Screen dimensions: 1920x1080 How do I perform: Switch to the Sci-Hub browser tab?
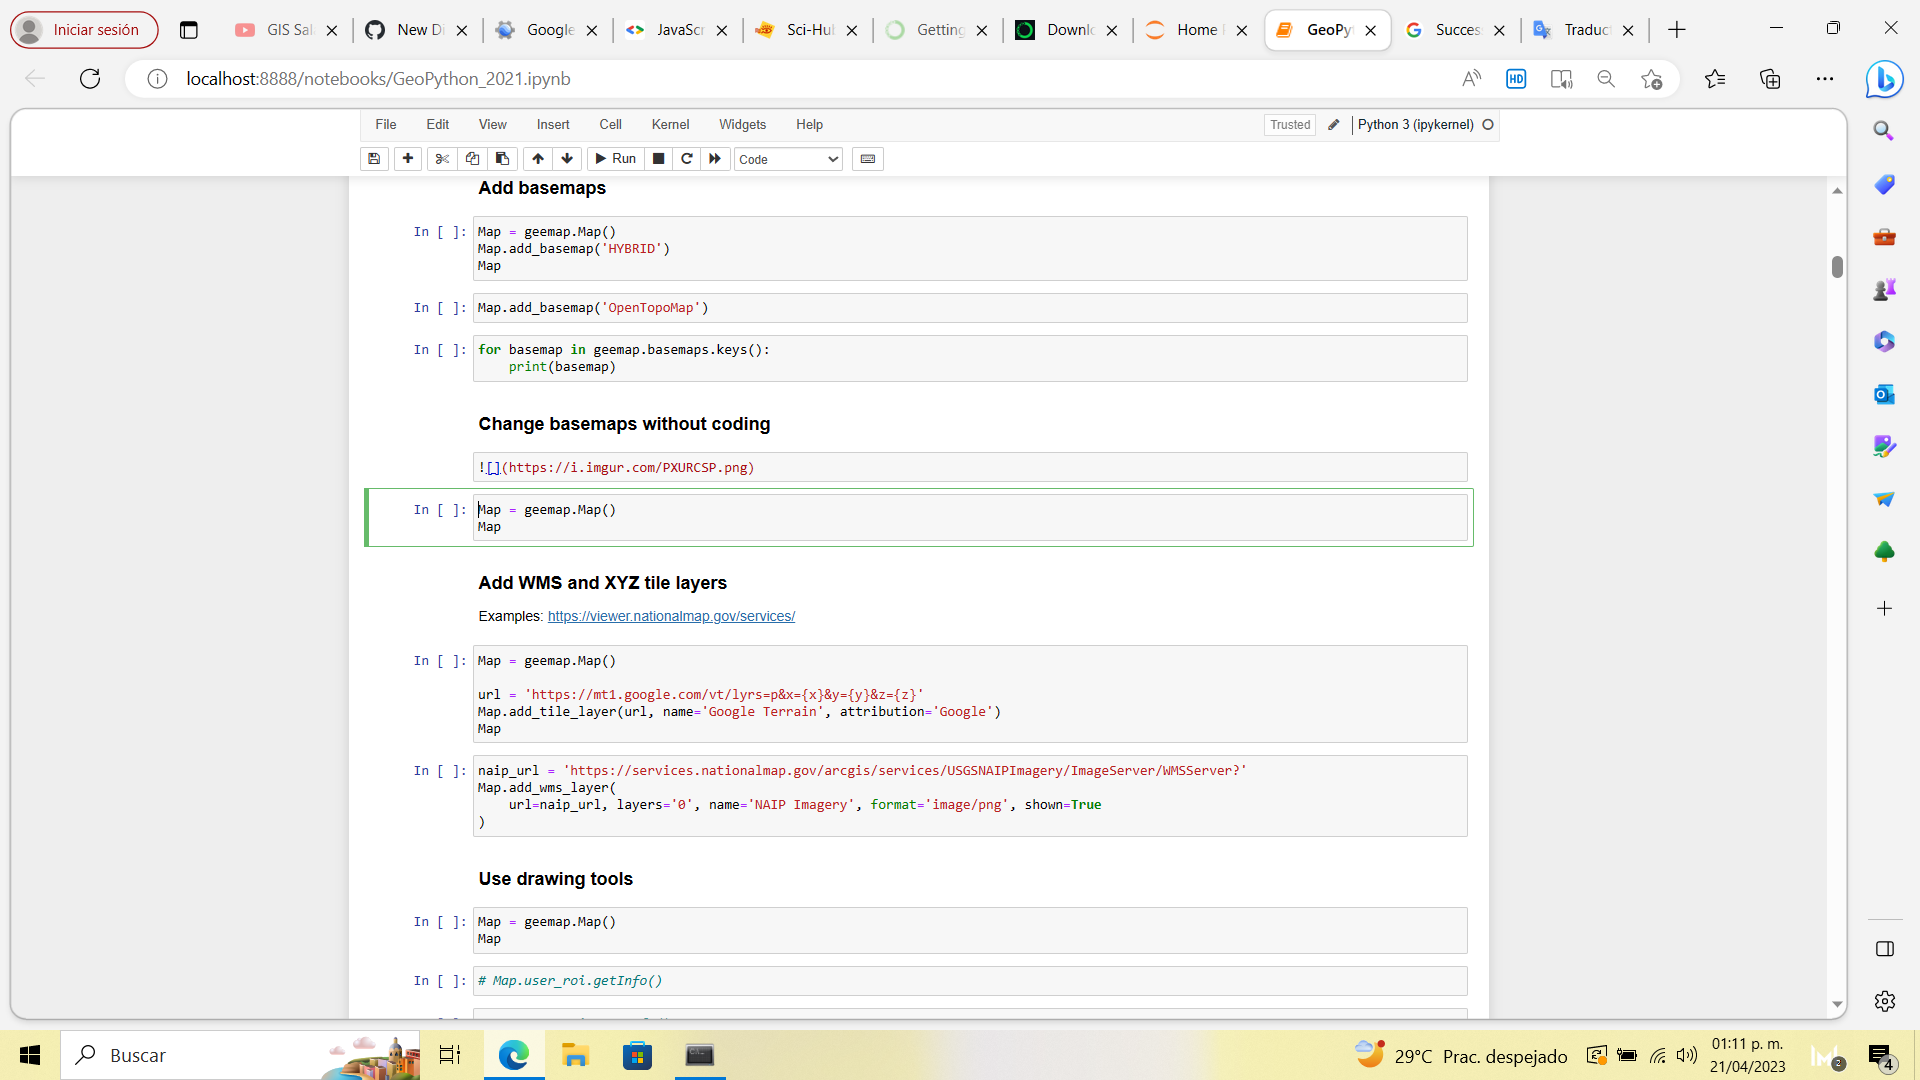[x=806, y=30]
